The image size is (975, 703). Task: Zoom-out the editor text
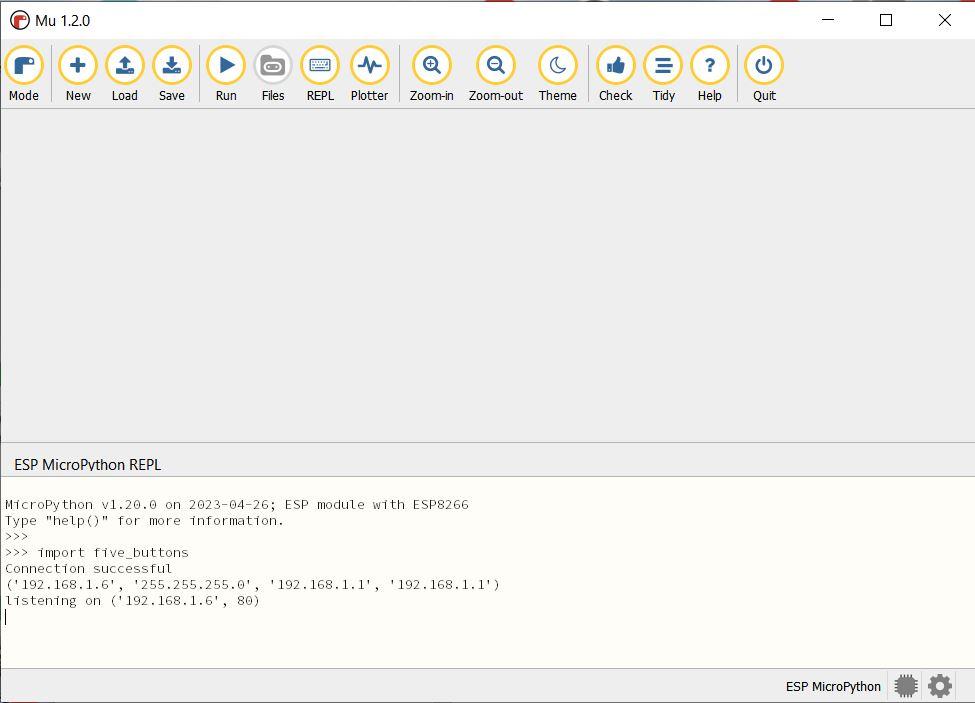click(x=496, y=74)
